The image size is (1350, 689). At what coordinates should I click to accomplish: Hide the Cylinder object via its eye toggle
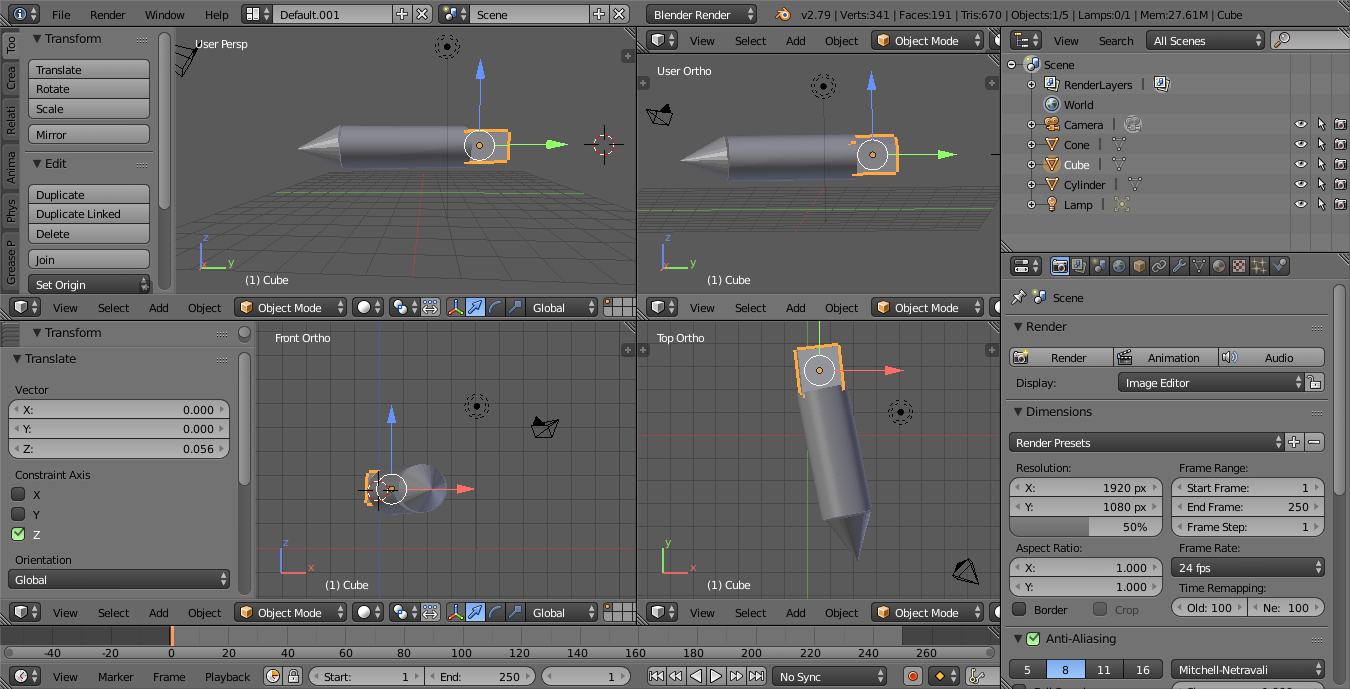[1300, 184]
